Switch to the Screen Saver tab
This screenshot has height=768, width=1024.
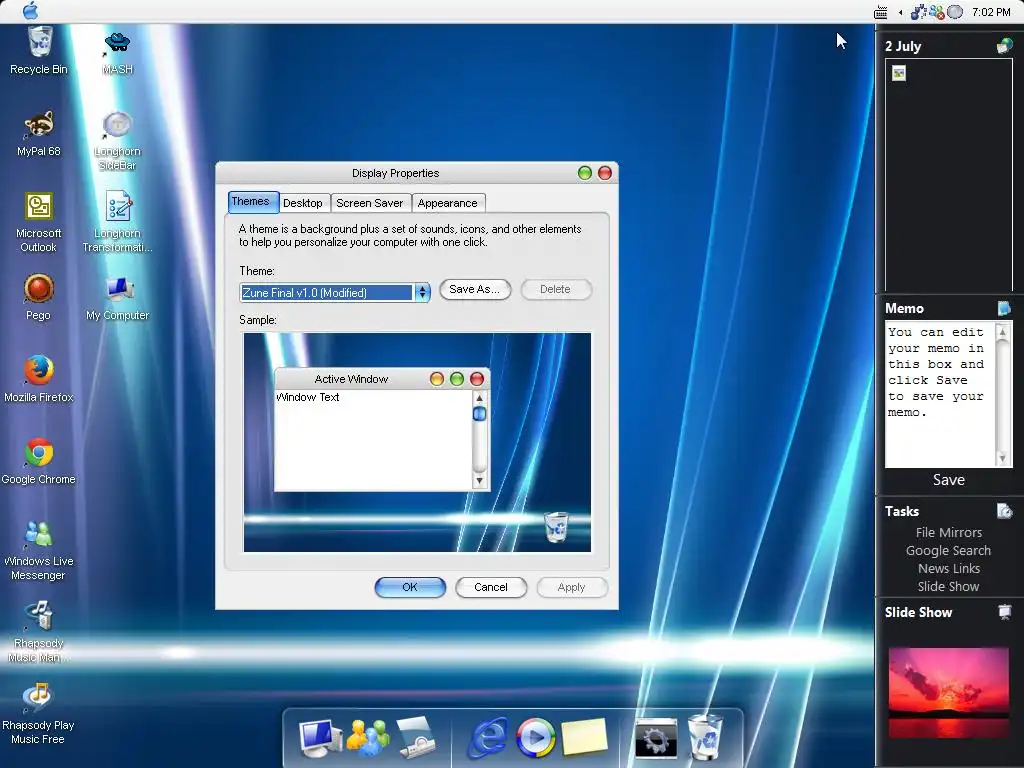(x=370, y=203)
